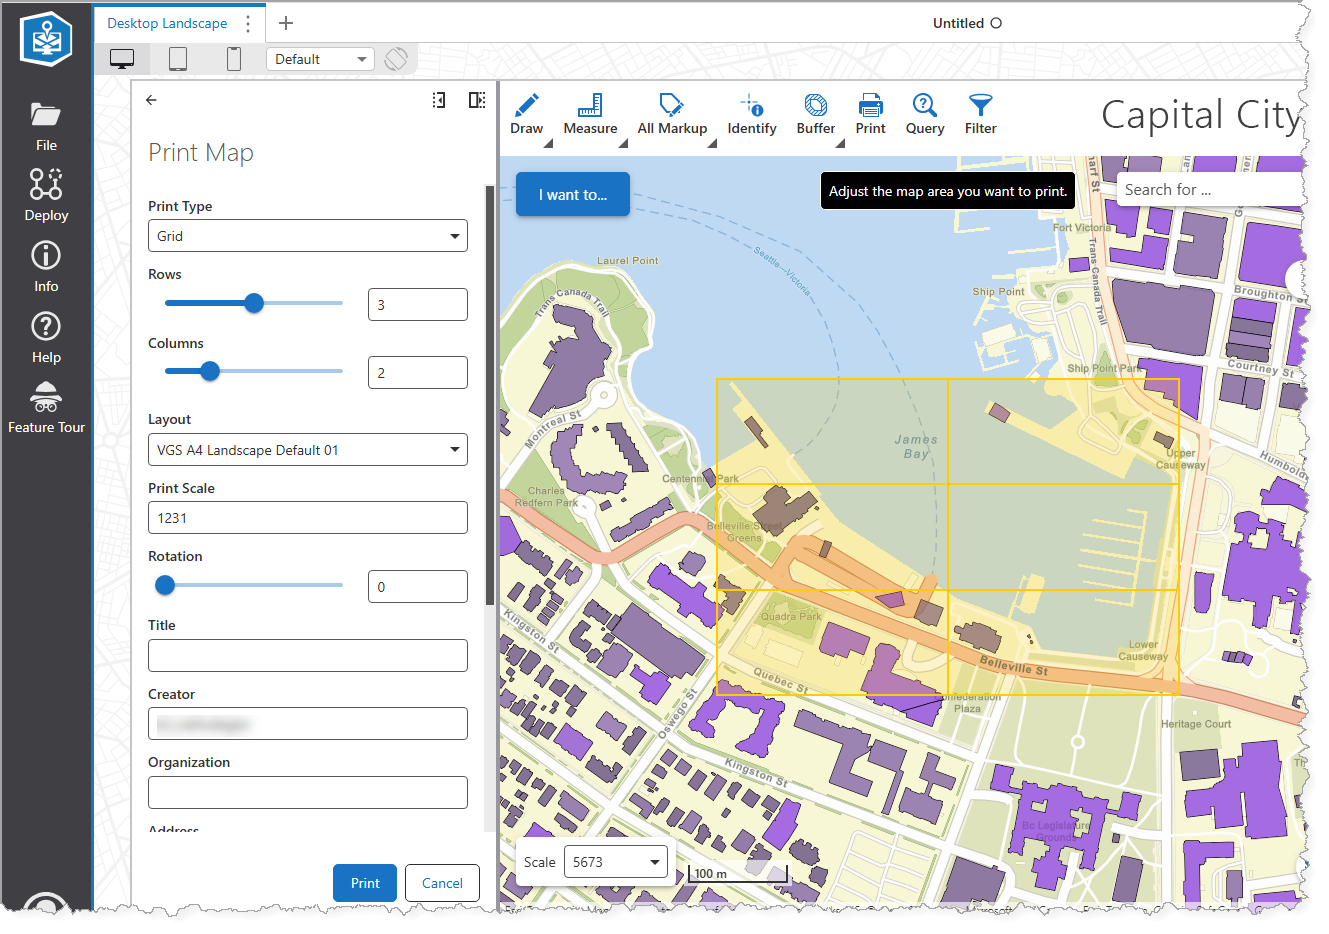Expand the Draw tool submenu arrow

[548, 143]
